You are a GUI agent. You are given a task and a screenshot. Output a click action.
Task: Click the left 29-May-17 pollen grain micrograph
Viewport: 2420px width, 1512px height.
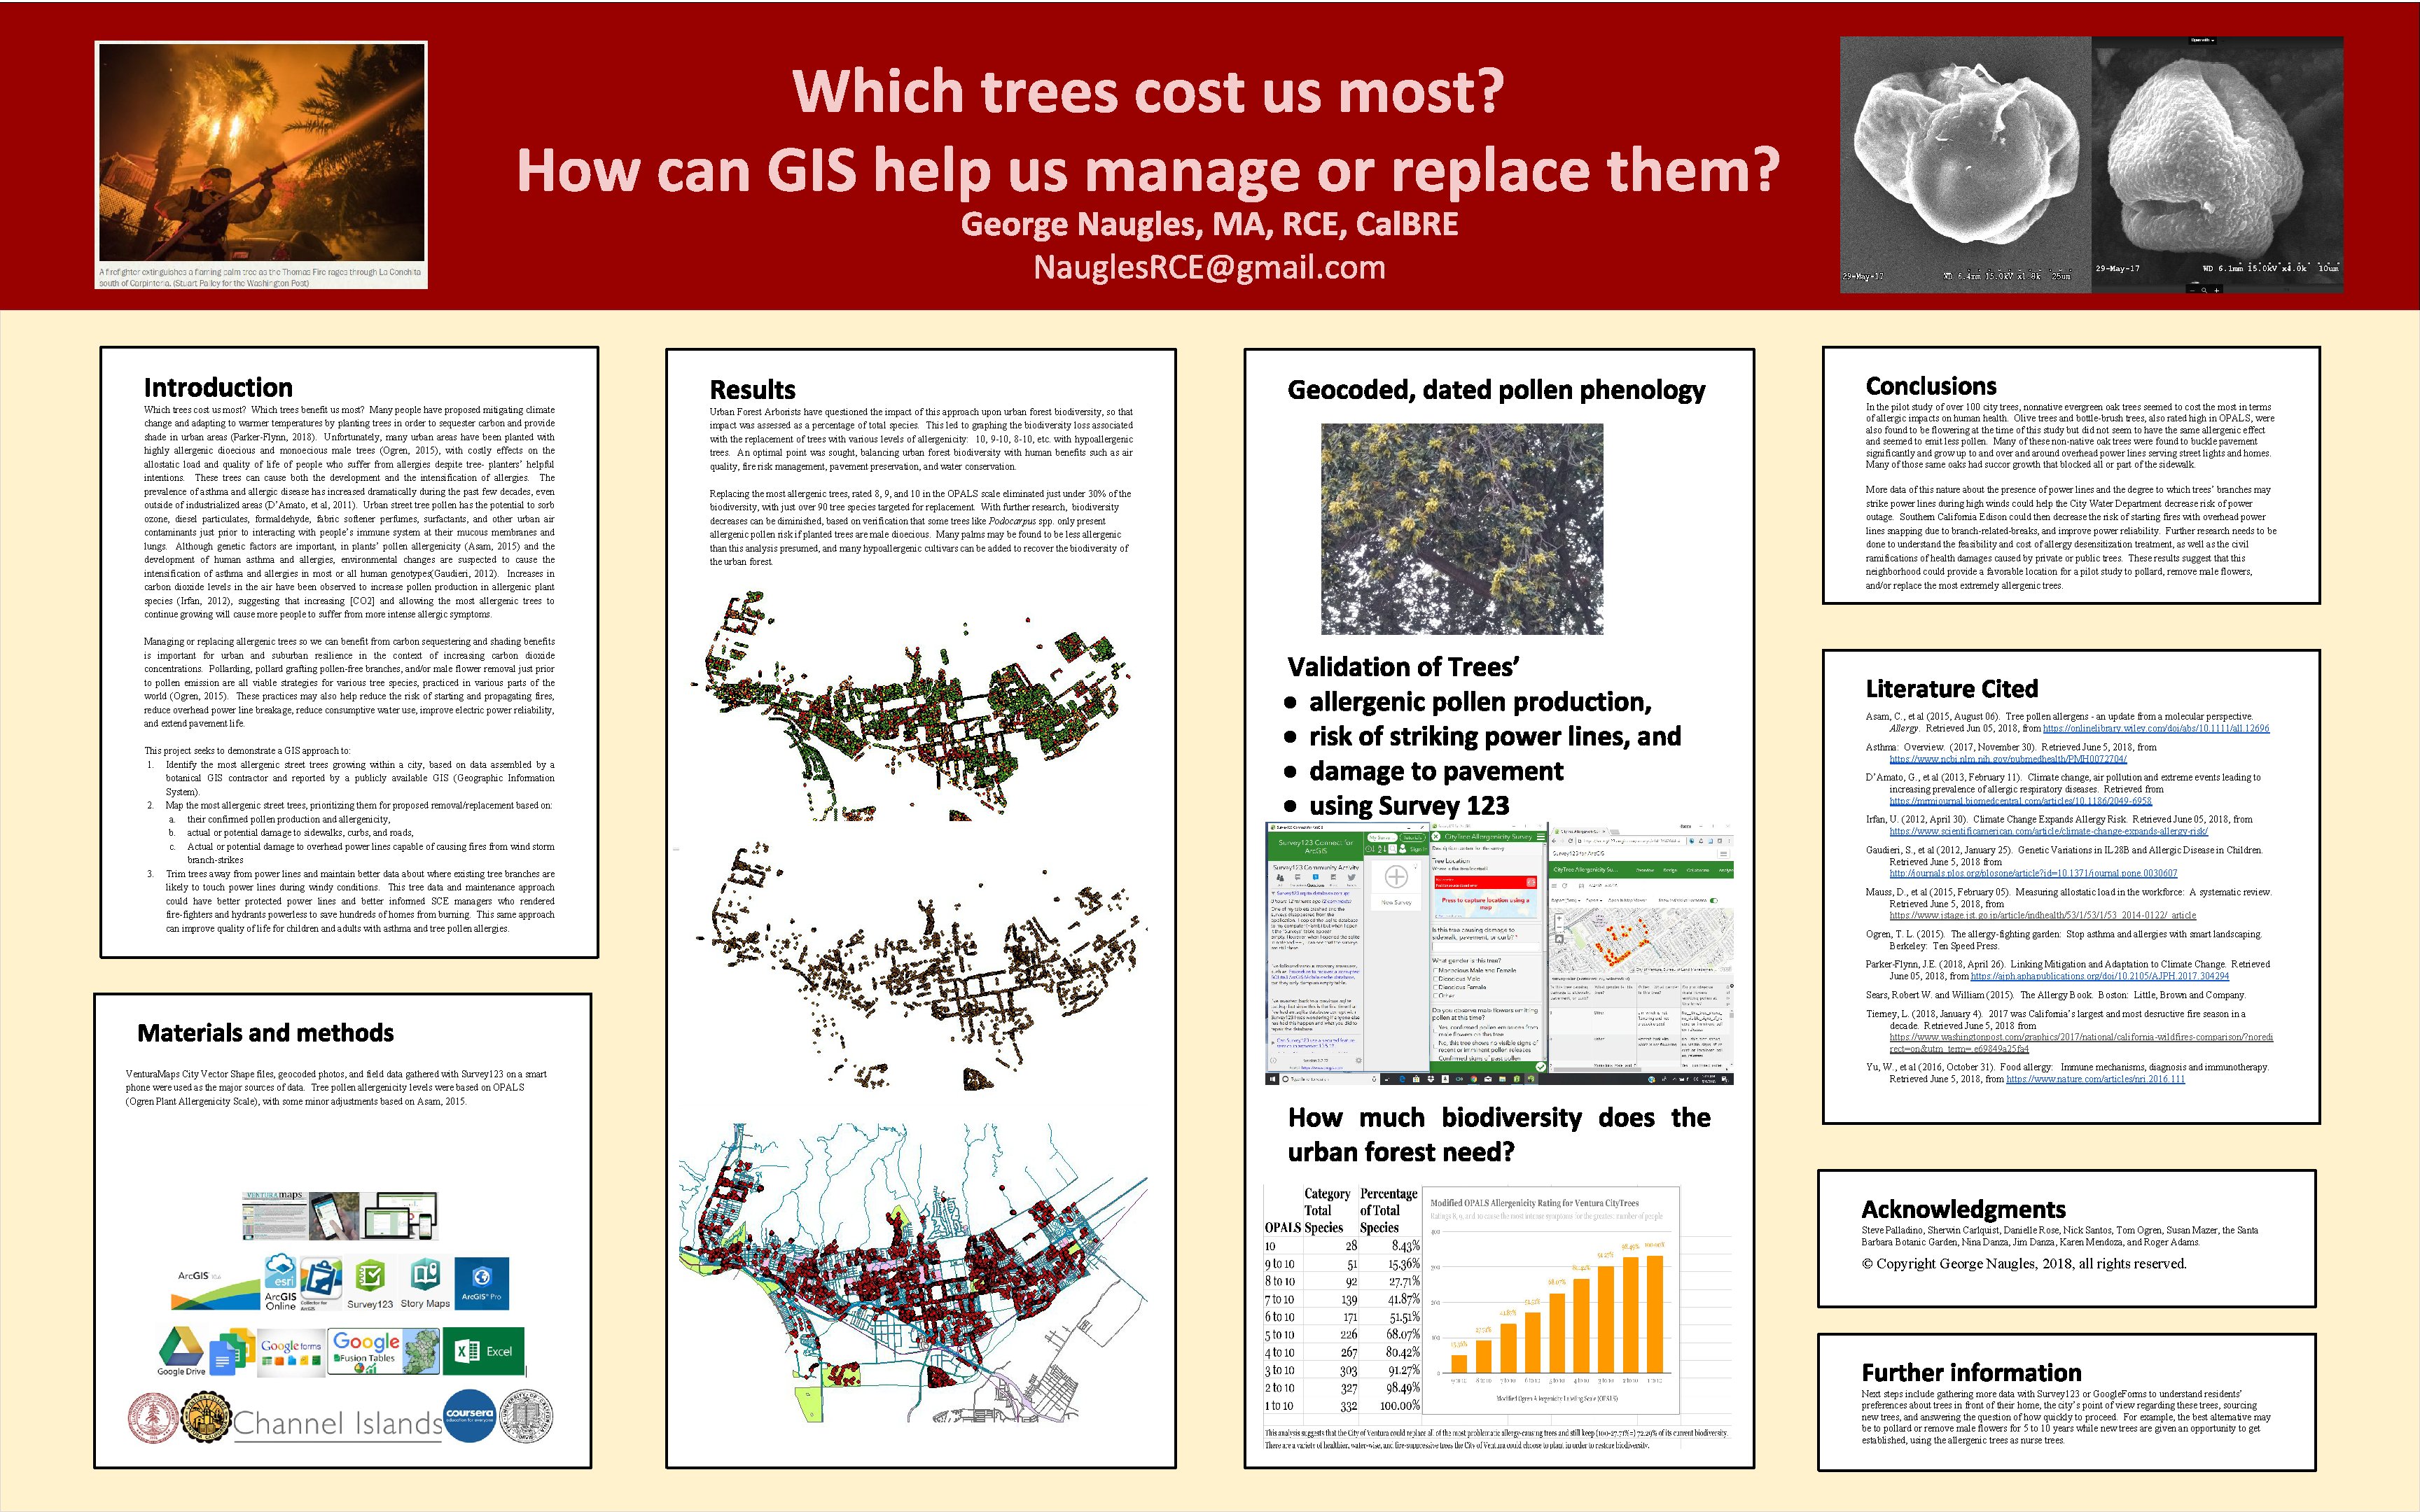click(1965, 165)
